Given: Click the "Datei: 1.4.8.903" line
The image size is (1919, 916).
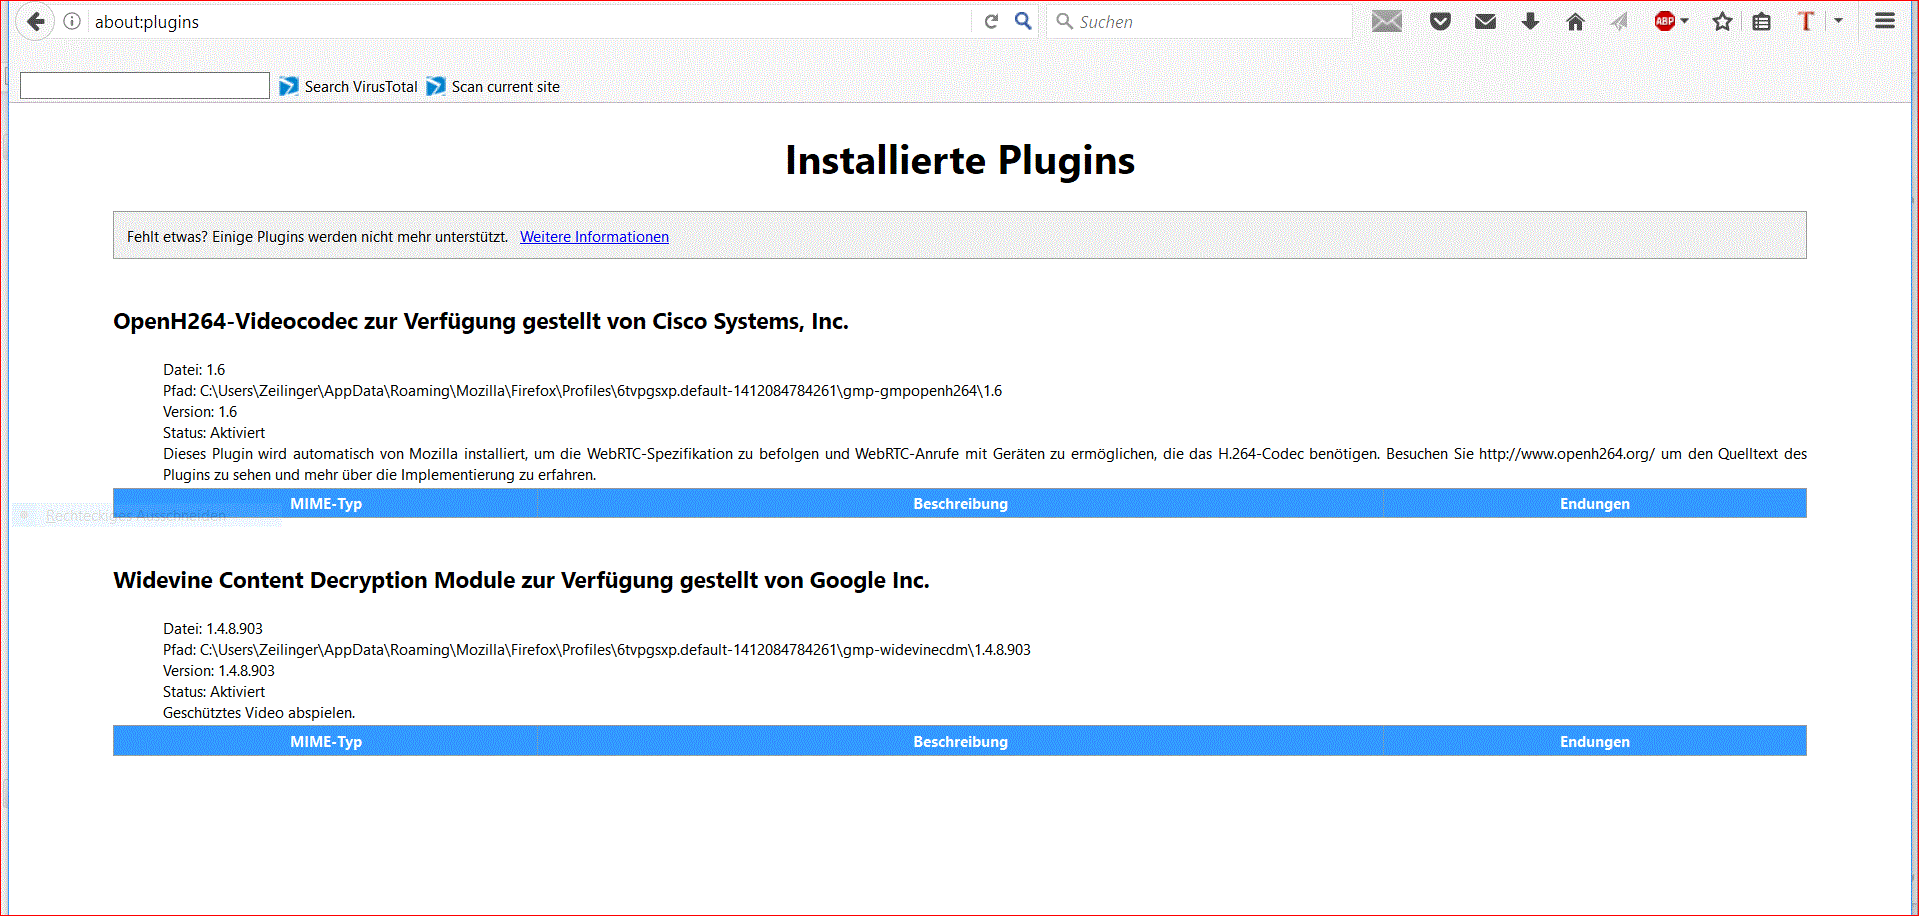Looking at the screenshot, I should pyautogui.click(x=213, y=629).
